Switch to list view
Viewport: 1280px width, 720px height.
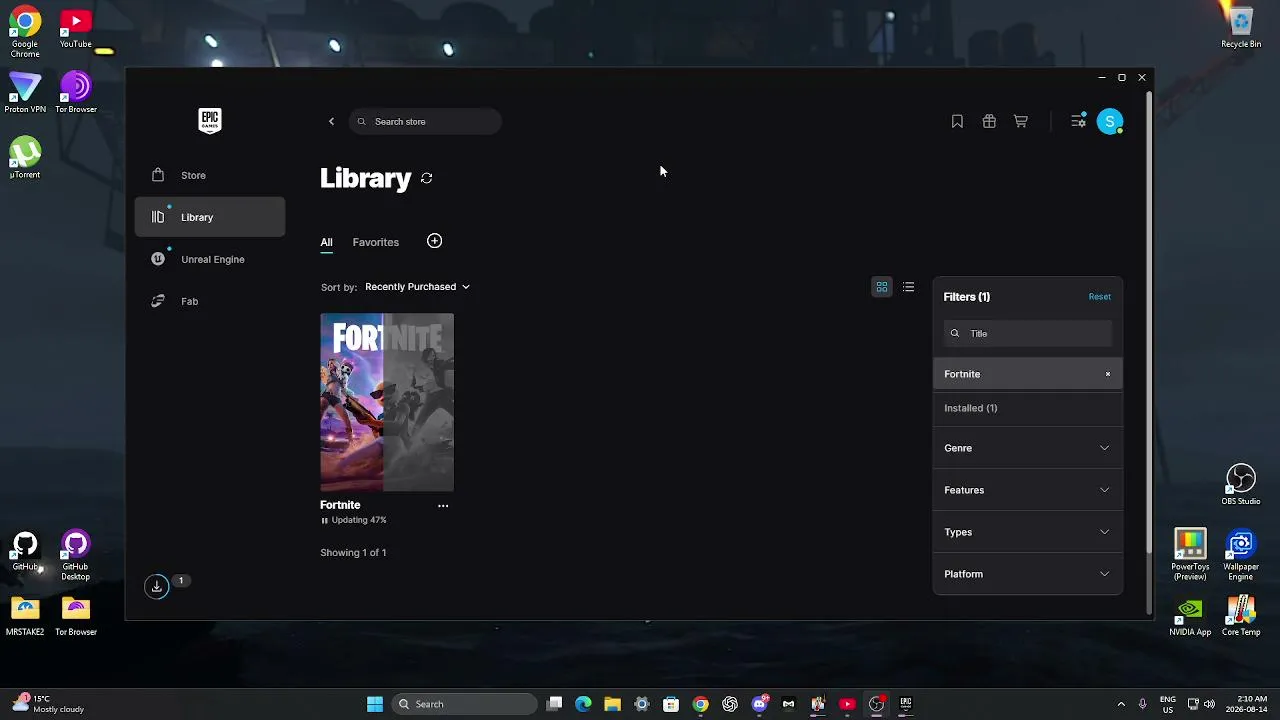pyautogui.click(x=908, y=287)
